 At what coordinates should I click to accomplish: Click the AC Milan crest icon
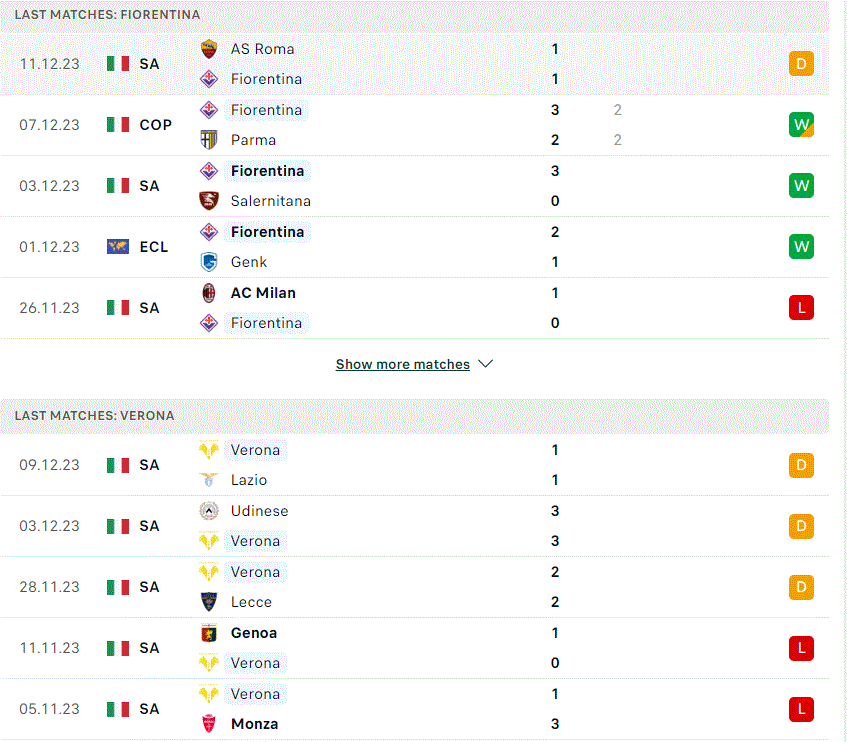[x=209, y=293]
